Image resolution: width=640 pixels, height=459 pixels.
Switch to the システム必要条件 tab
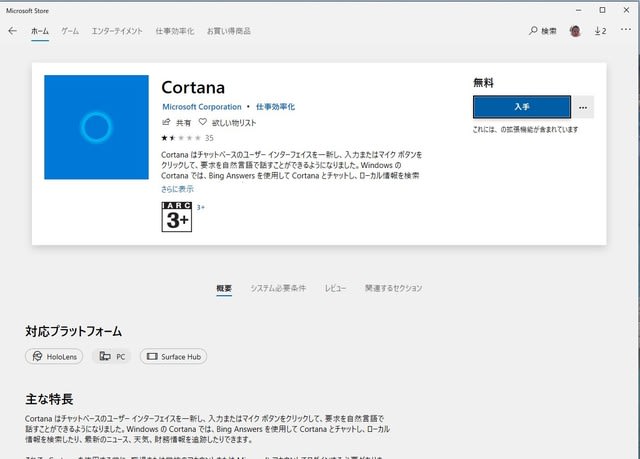pos(278,288)
